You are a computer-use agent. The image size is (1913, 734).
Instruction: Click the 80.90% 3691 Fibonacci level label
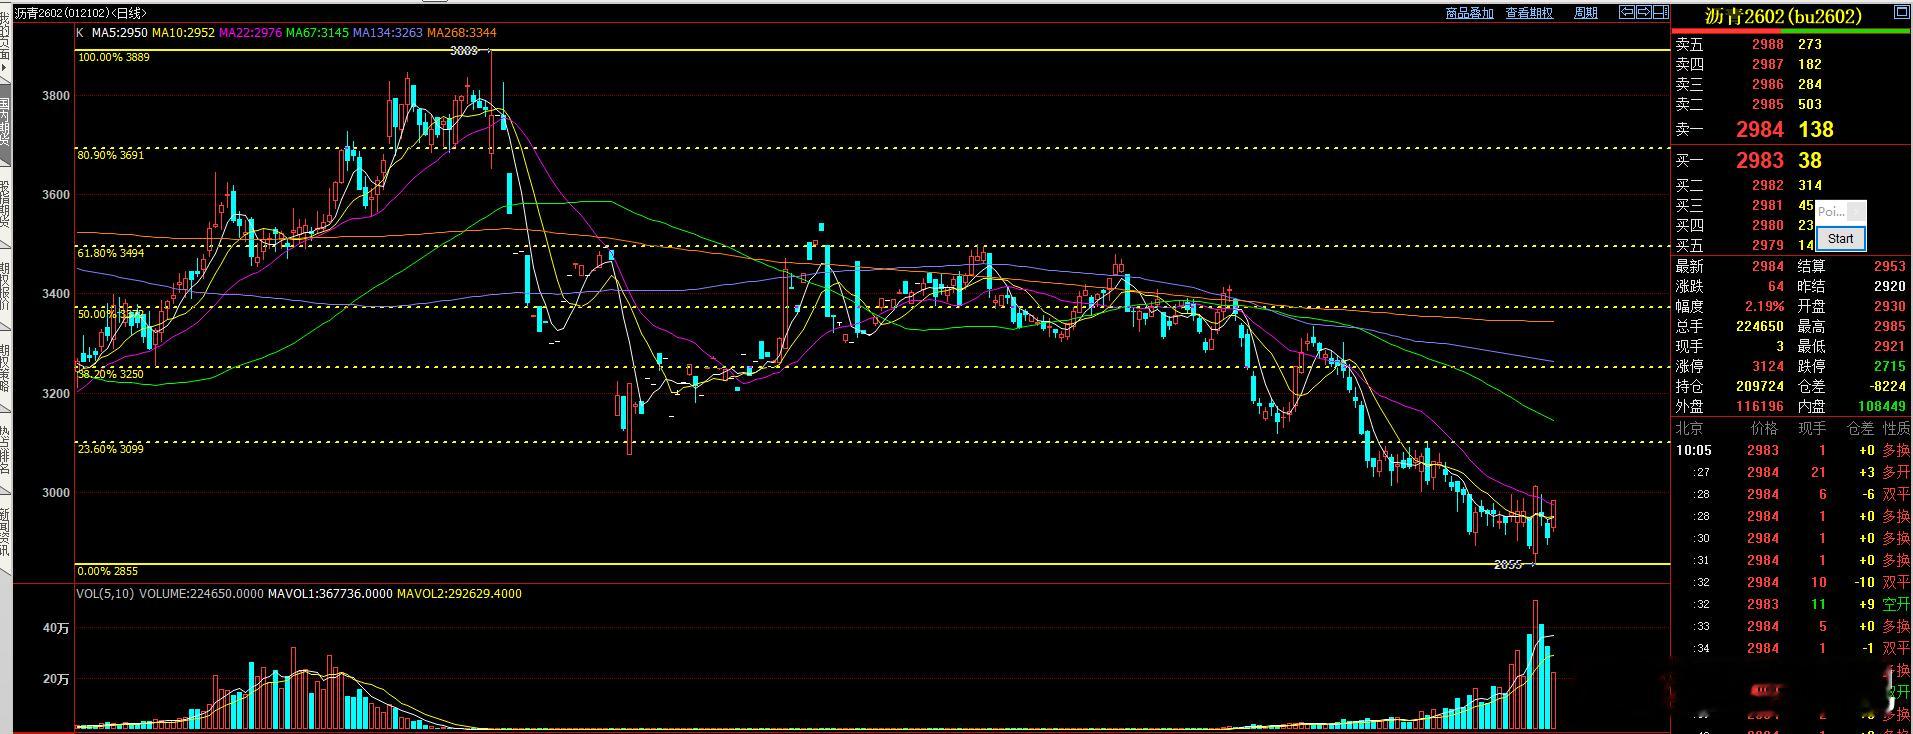pos(111,156)
